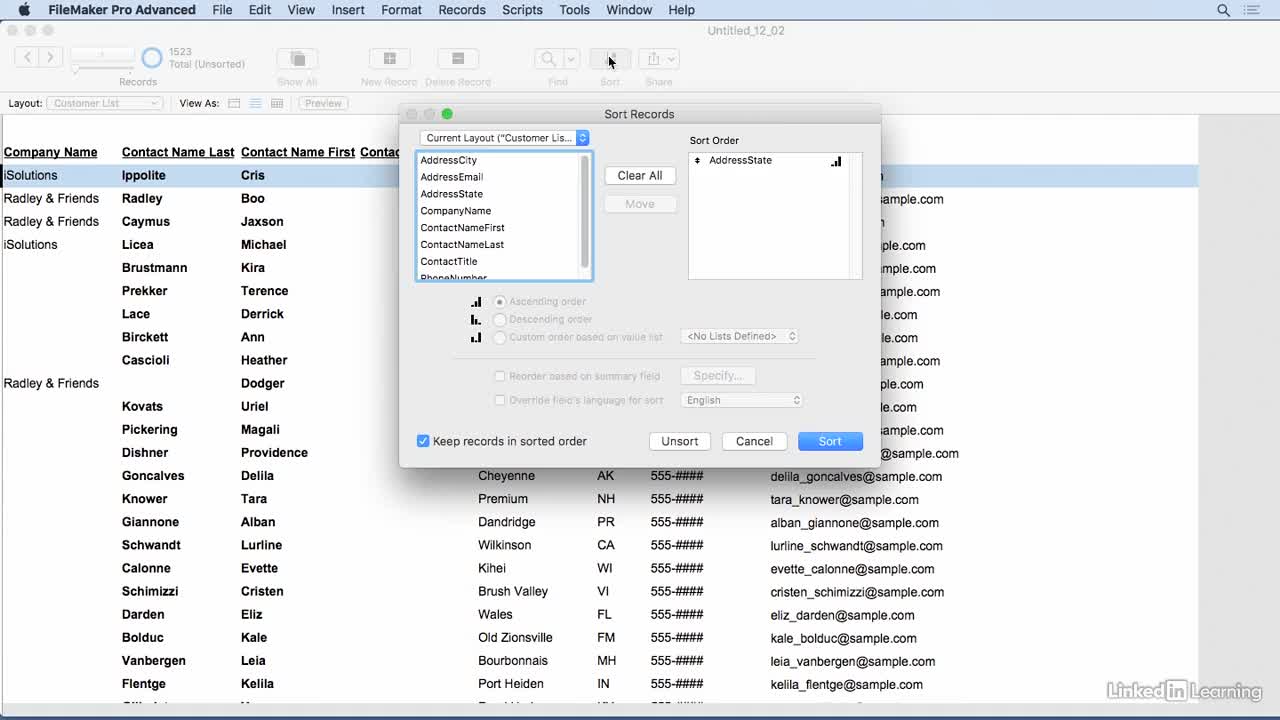Click the Old Zionsville city cell
Screen dimensions: 1280x720
click(x=515, y=638)
